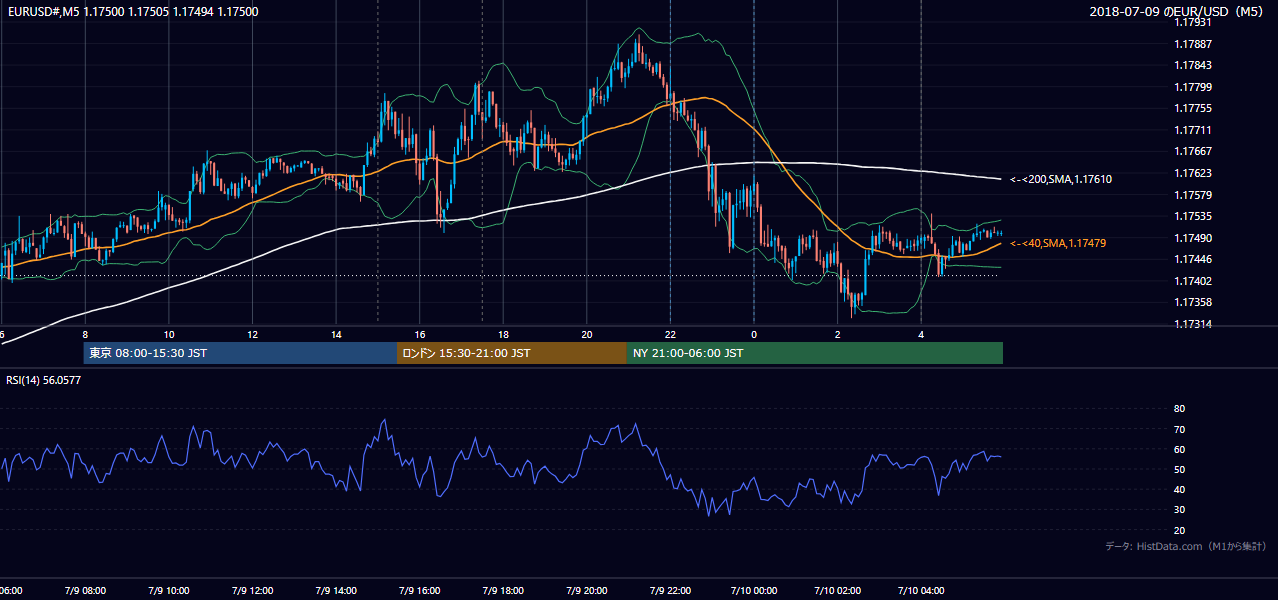The height and width of the screenshot is (600, 1278).
Task: Click bottom date label 7/9 20:00
Action: [587, 590]
